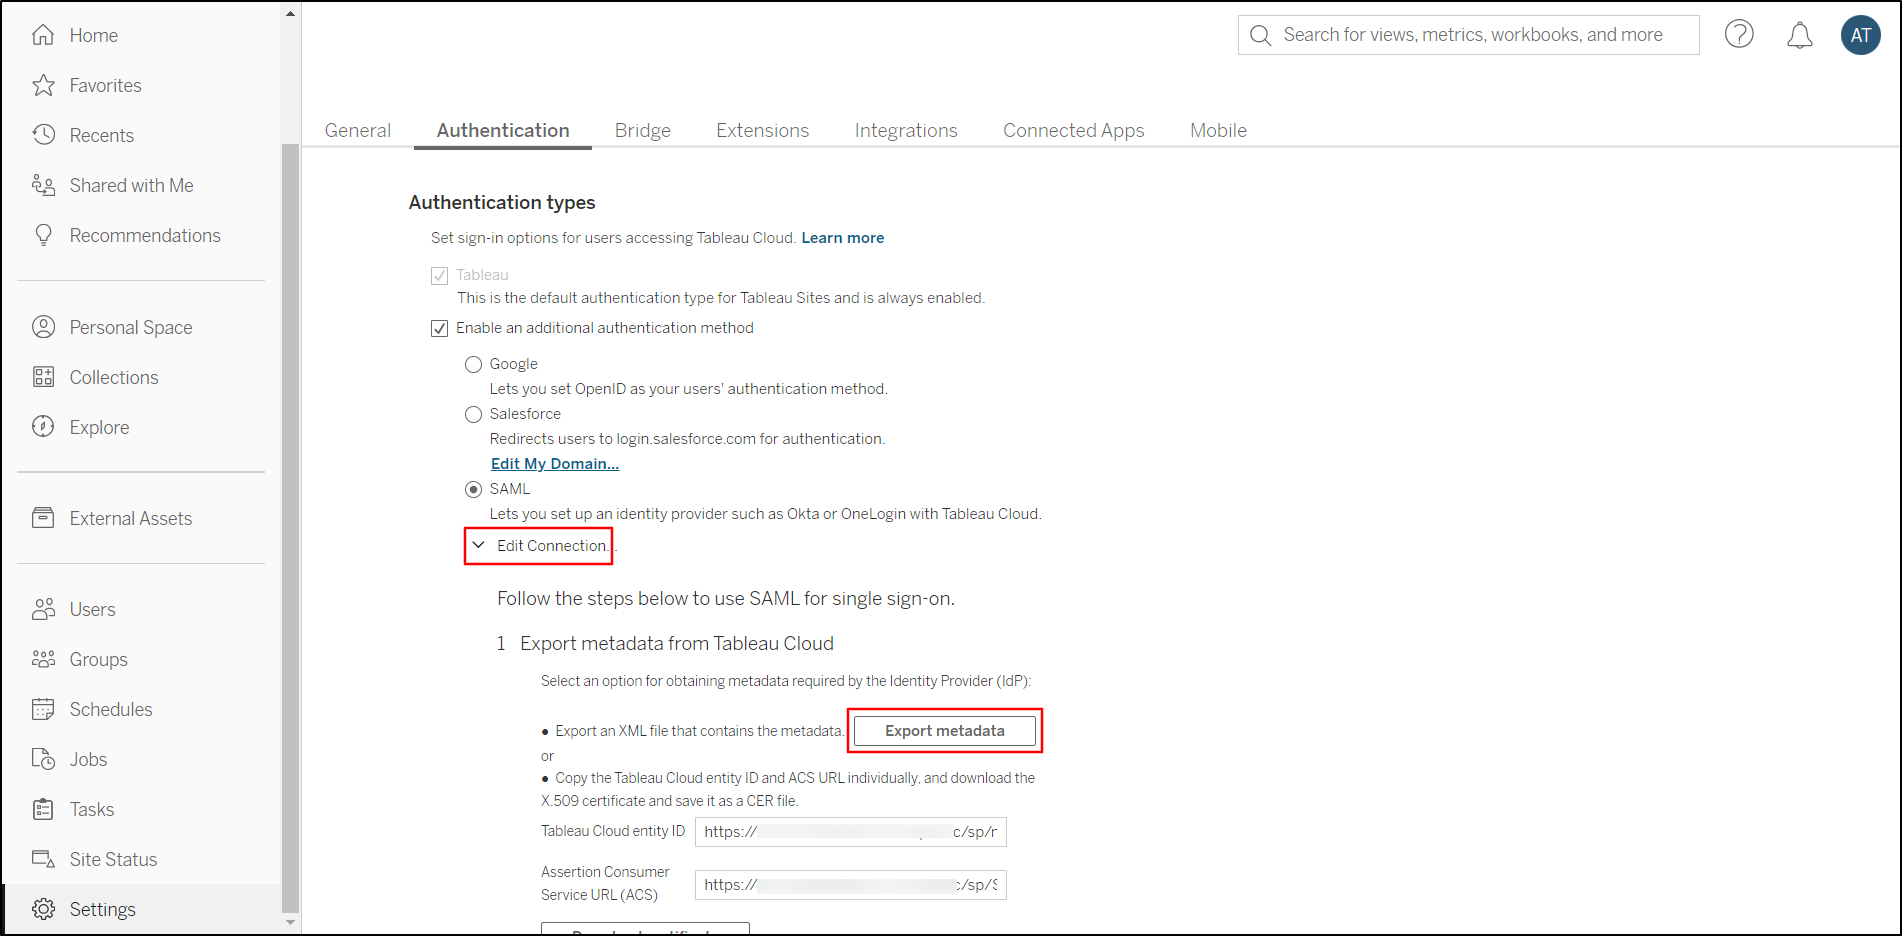1902x936 pixels.
Task: Click the sidebar scroll down arrow
Action: coord(290,923)
